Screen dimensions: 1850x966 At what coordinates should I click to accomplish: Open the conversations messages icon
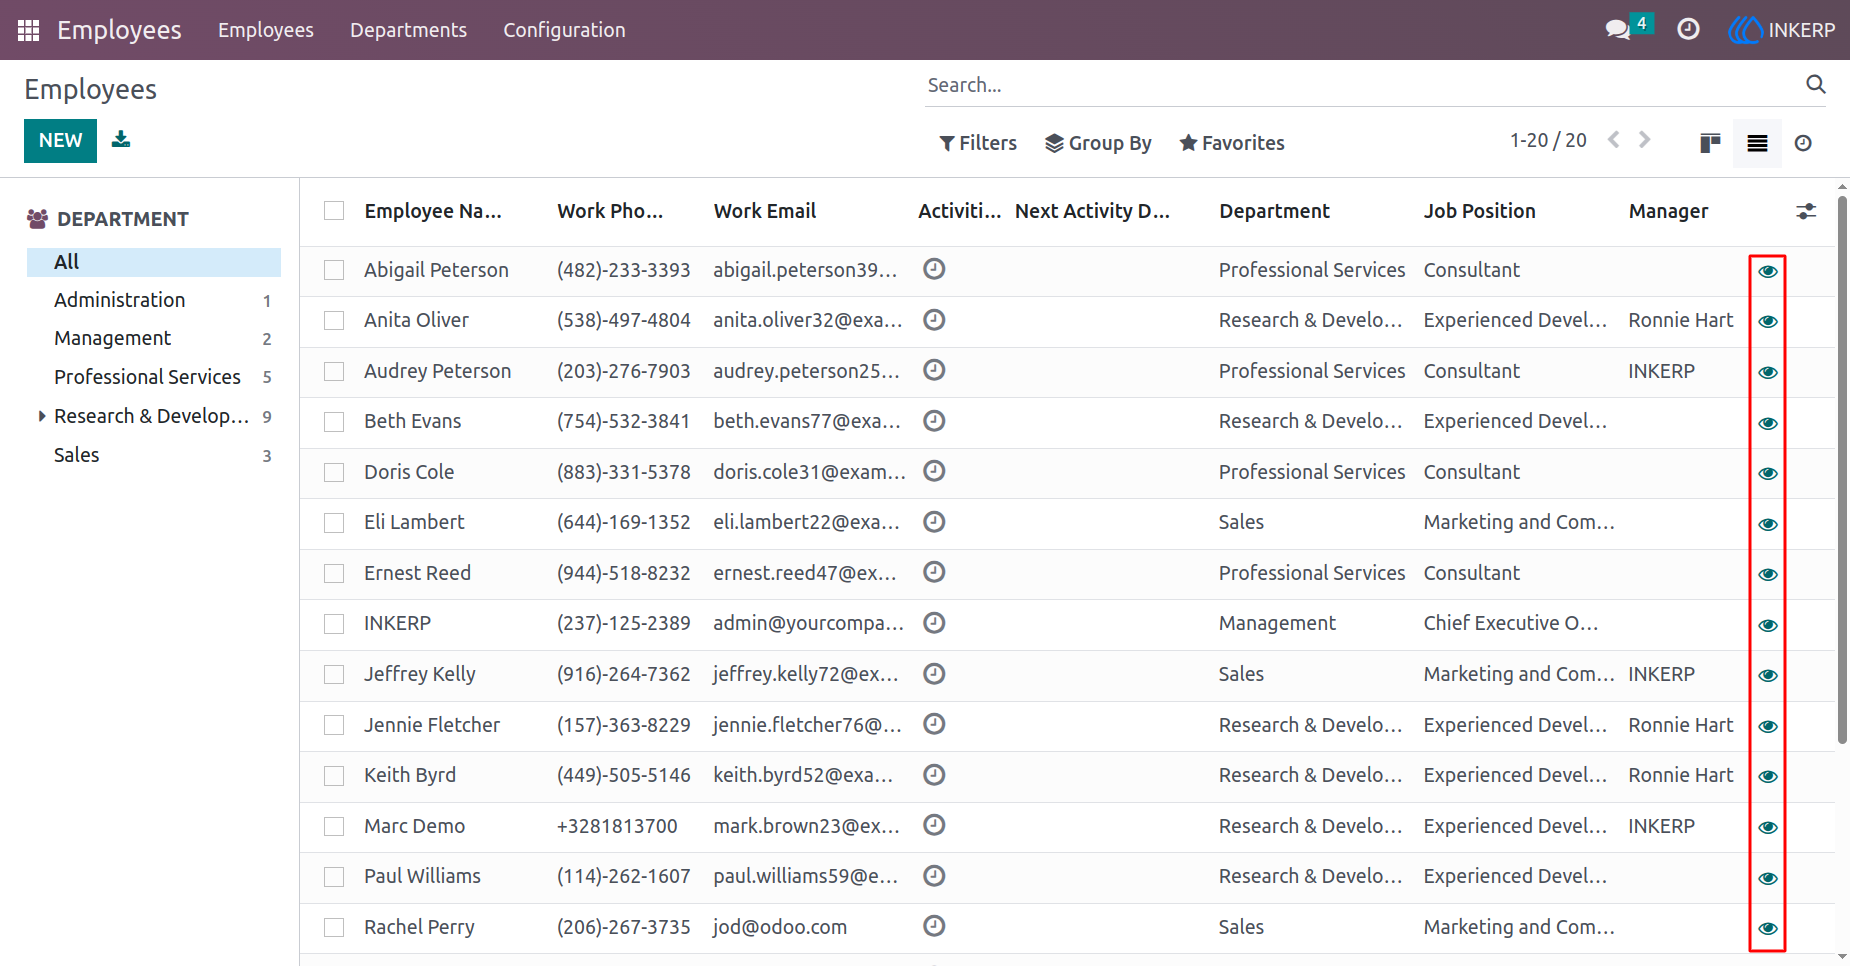pos(1618,30)
